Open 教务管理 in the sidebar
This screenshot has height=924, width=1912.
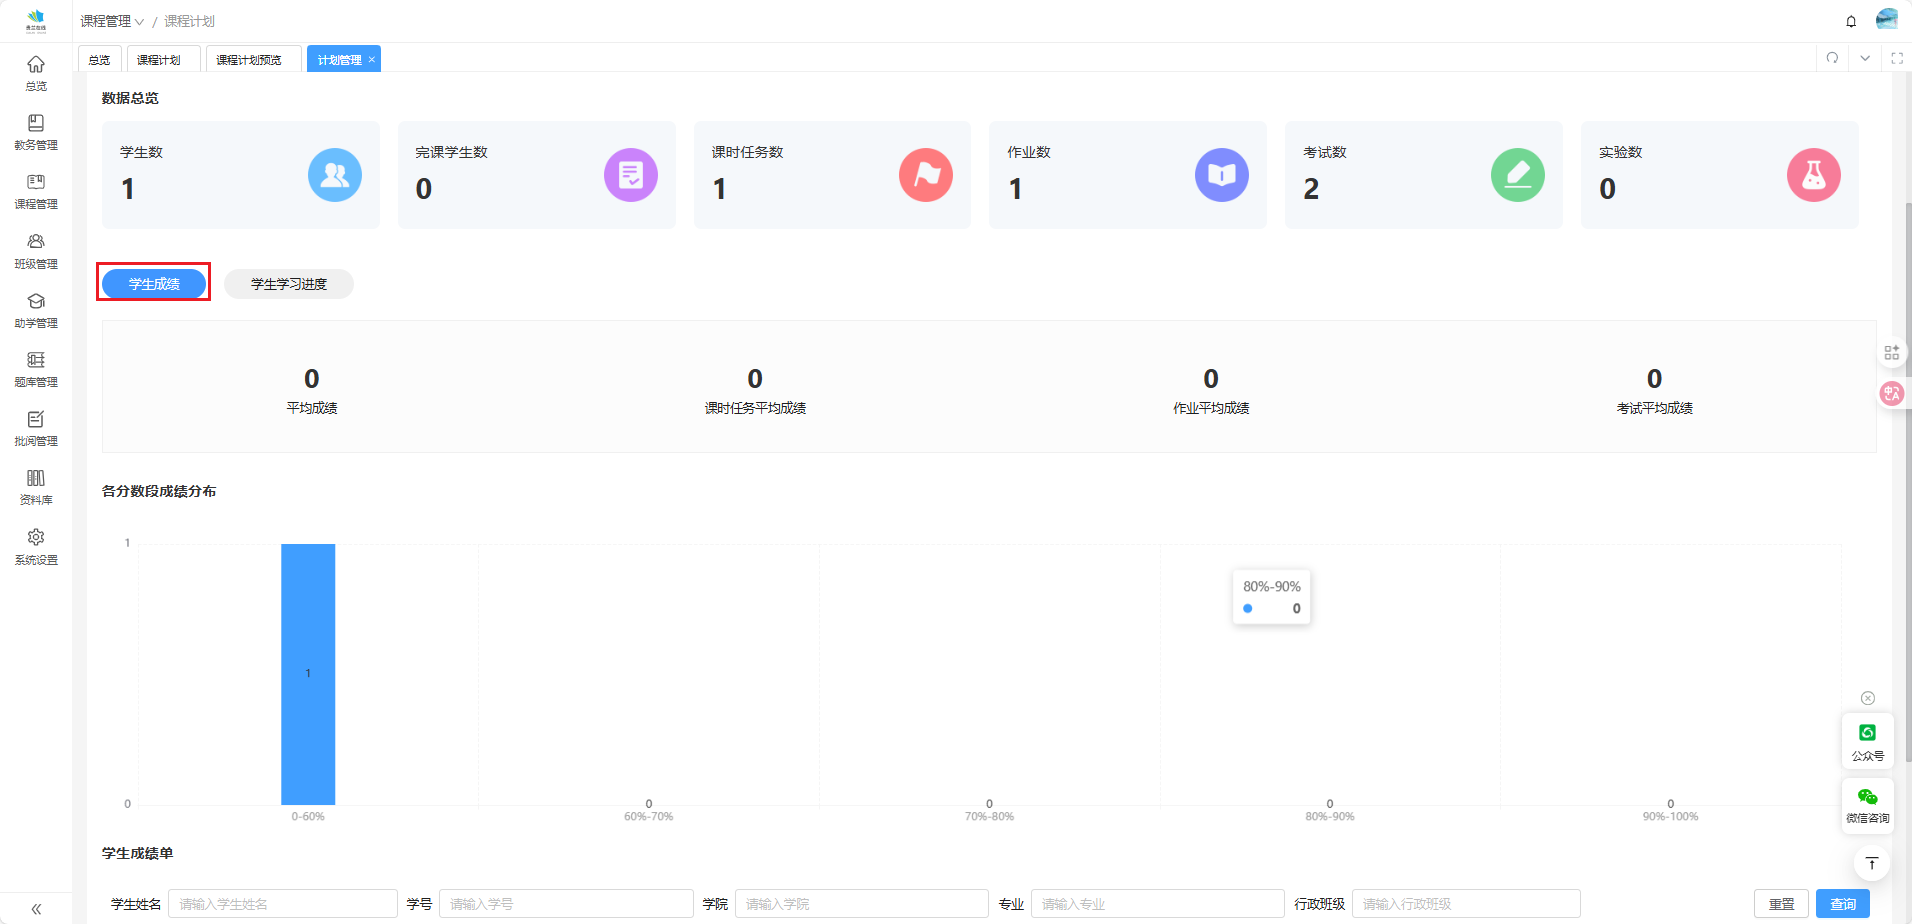[36, 132]
